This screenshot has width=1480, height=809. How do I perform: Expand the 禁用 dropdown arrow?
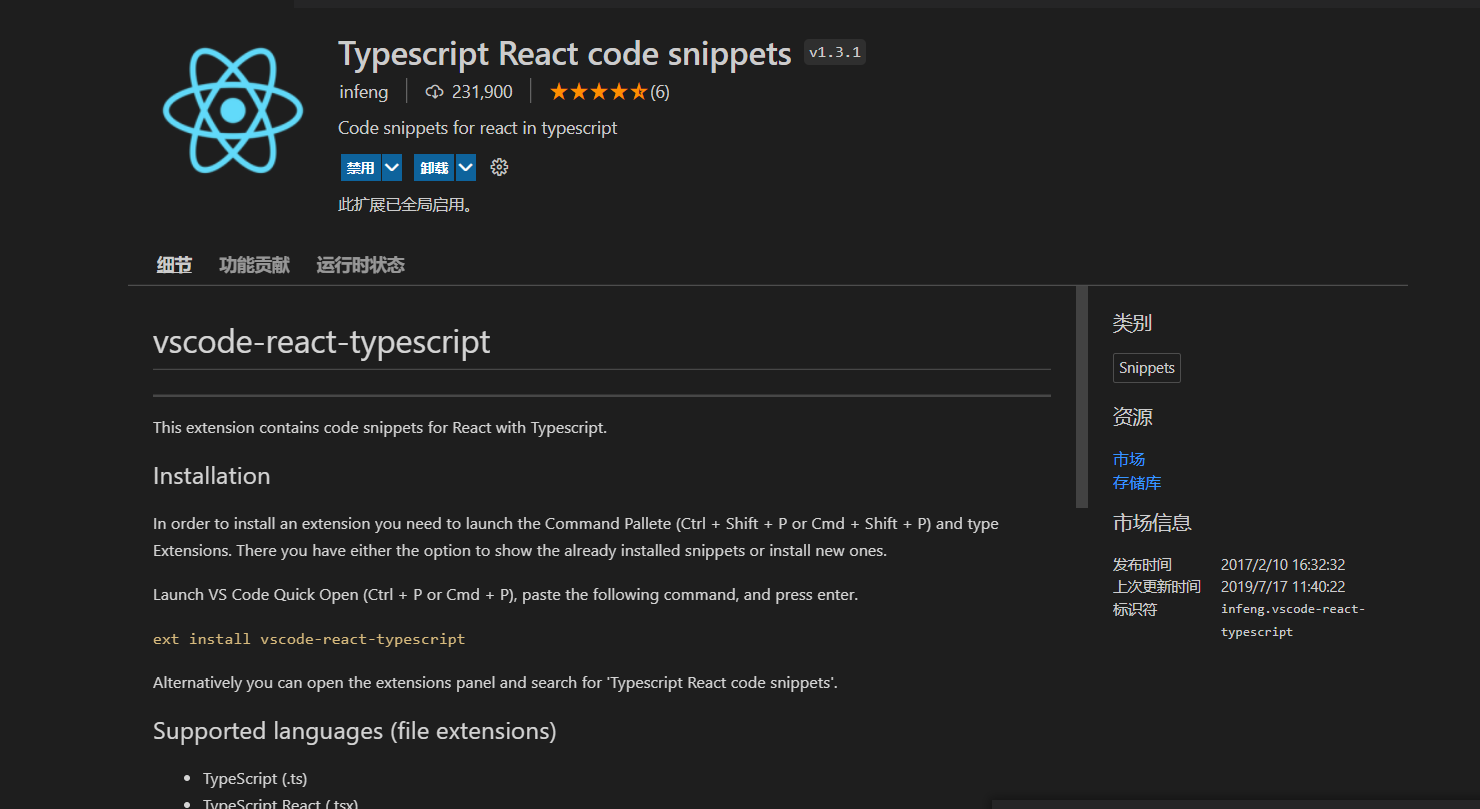(x=392, y=168)
